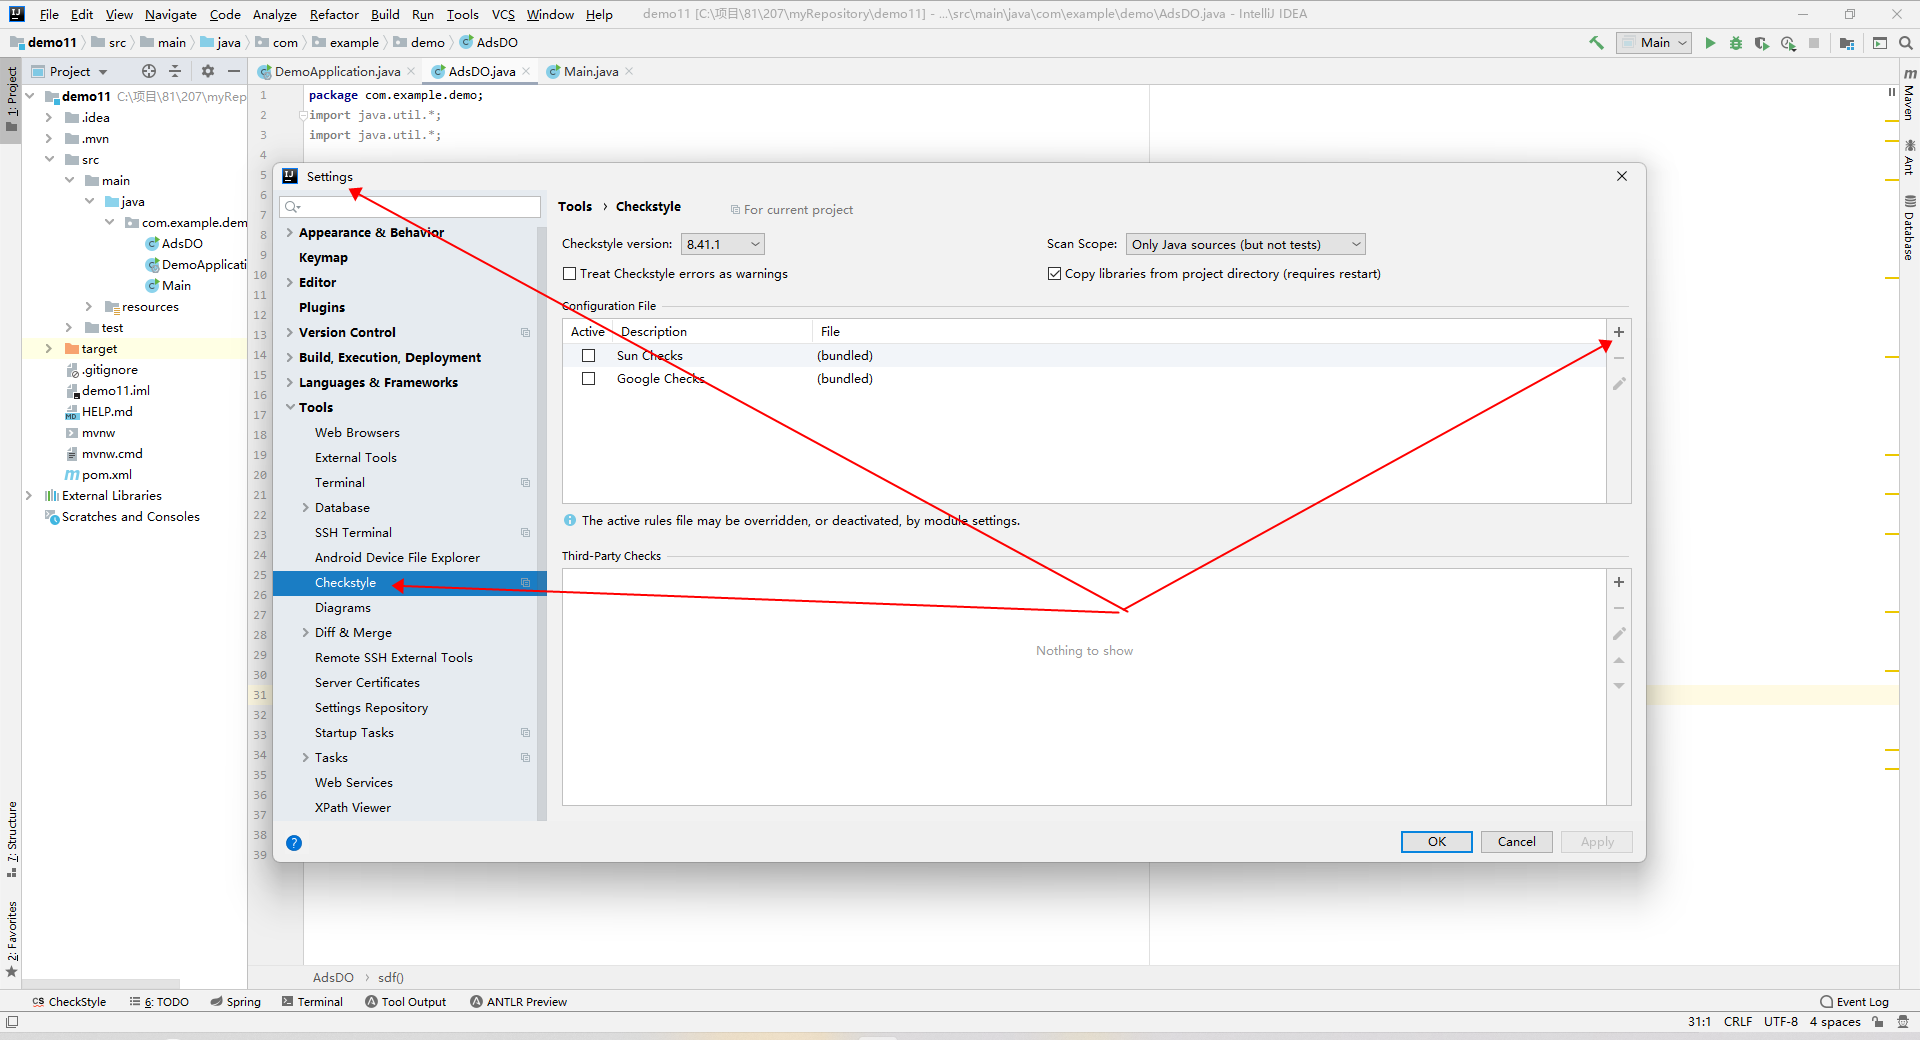Click the help question mark icon
1920x1040 pixels.
pos(294,843)
